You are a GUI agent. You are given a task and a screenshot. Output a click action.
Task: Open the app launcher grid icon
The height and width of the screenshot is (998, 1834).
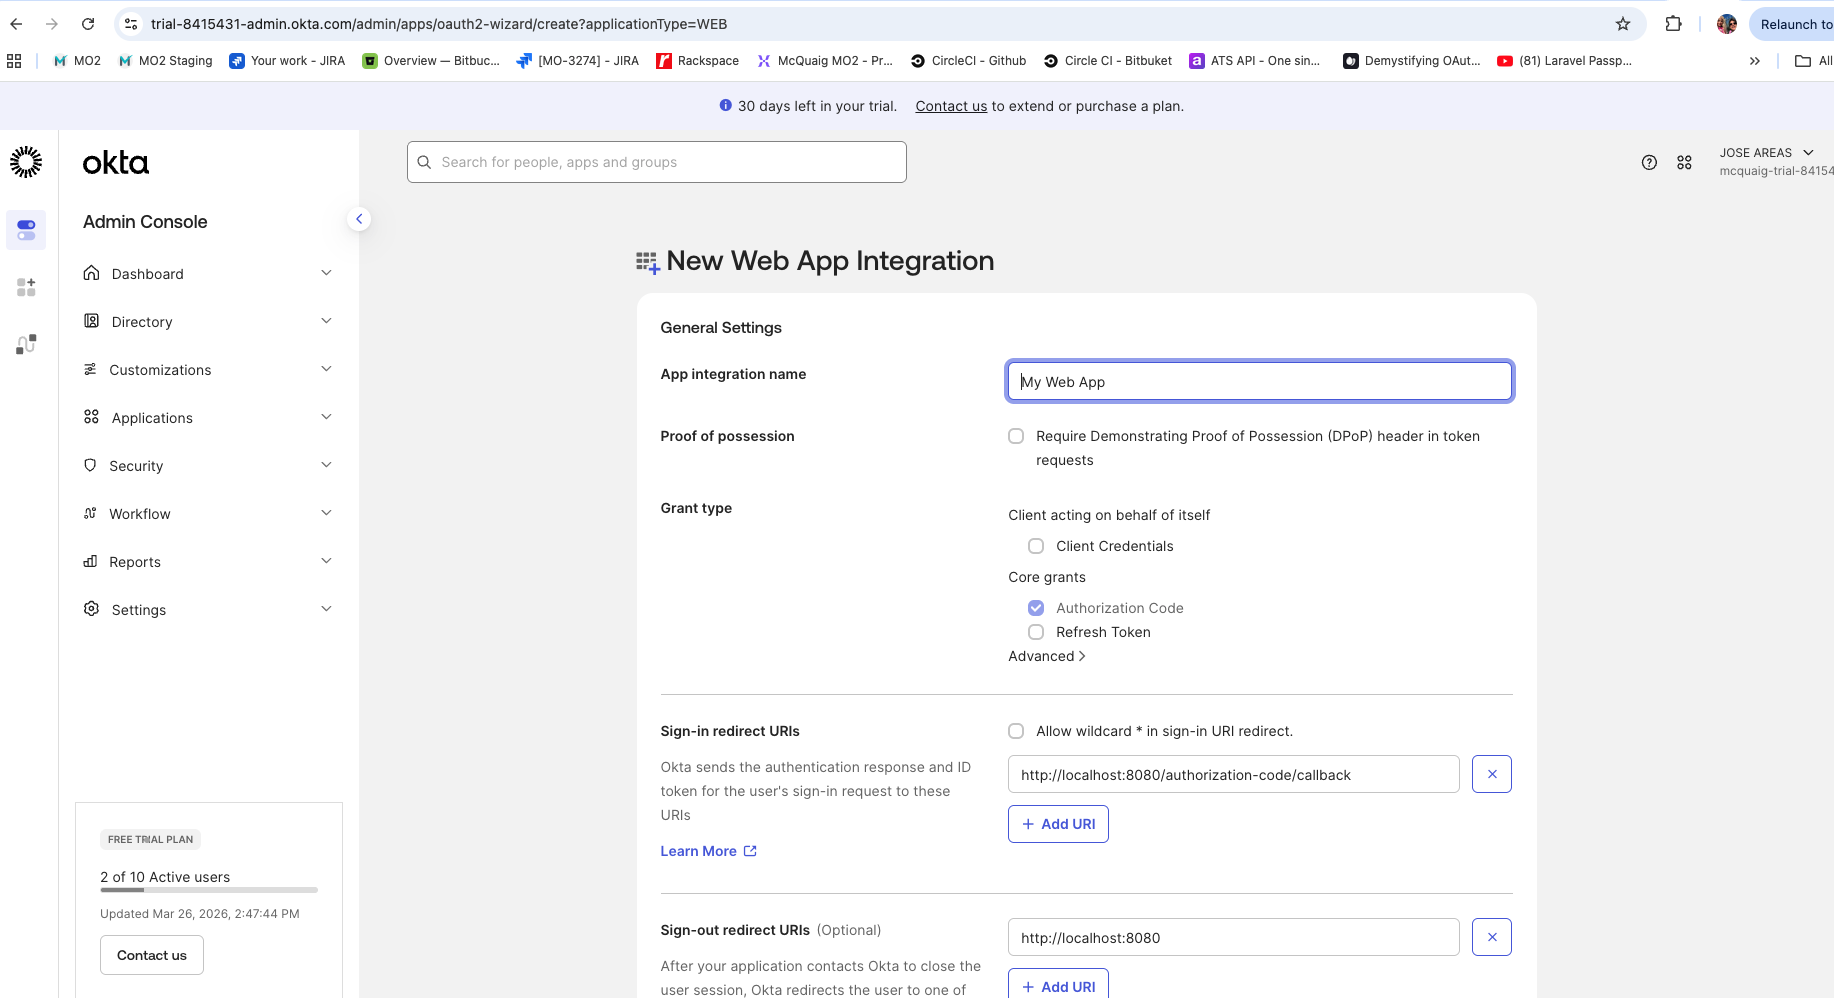click(1684, 162)
